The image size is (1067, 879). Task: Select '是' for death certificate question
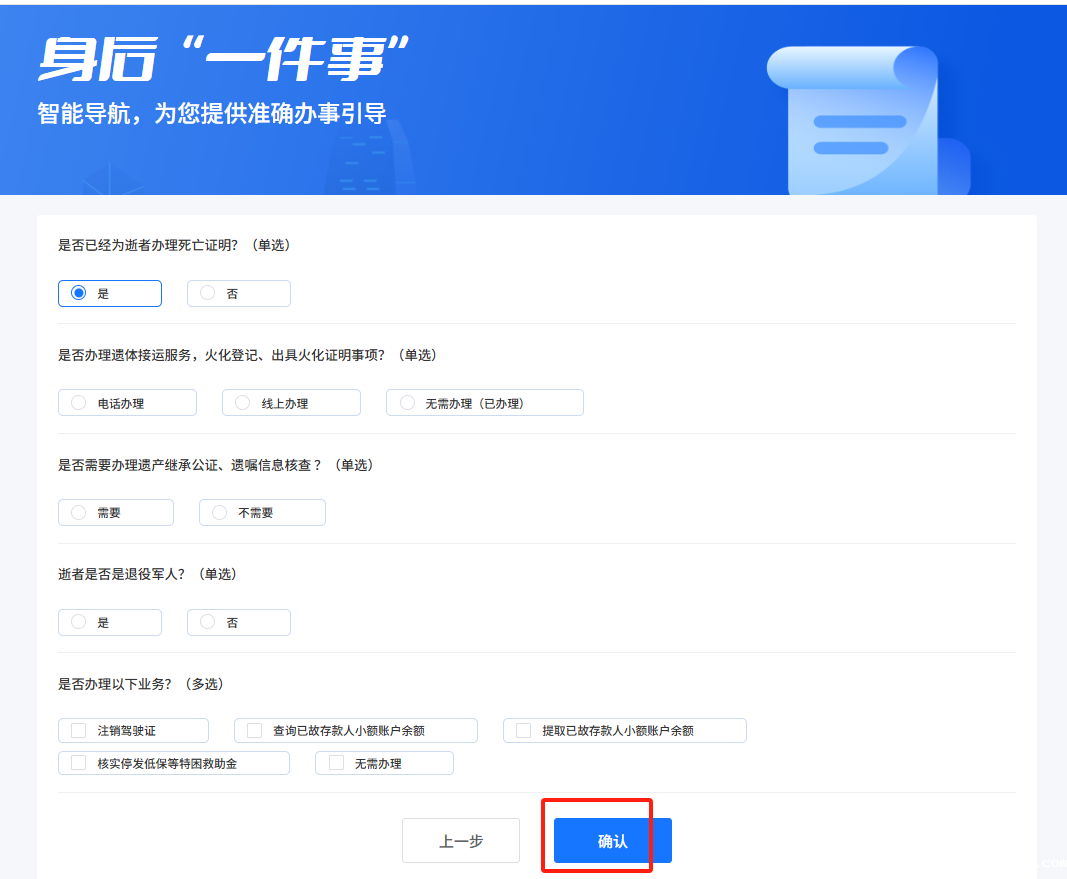79,293
